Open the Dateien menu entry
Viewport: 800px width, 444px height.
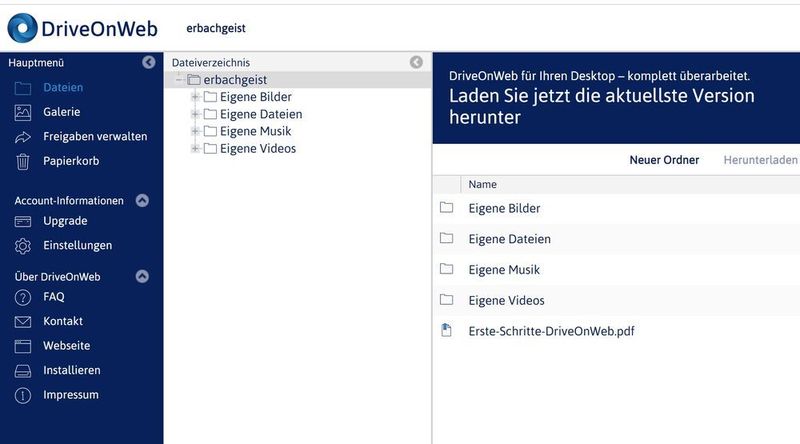(x=63, y=87)
